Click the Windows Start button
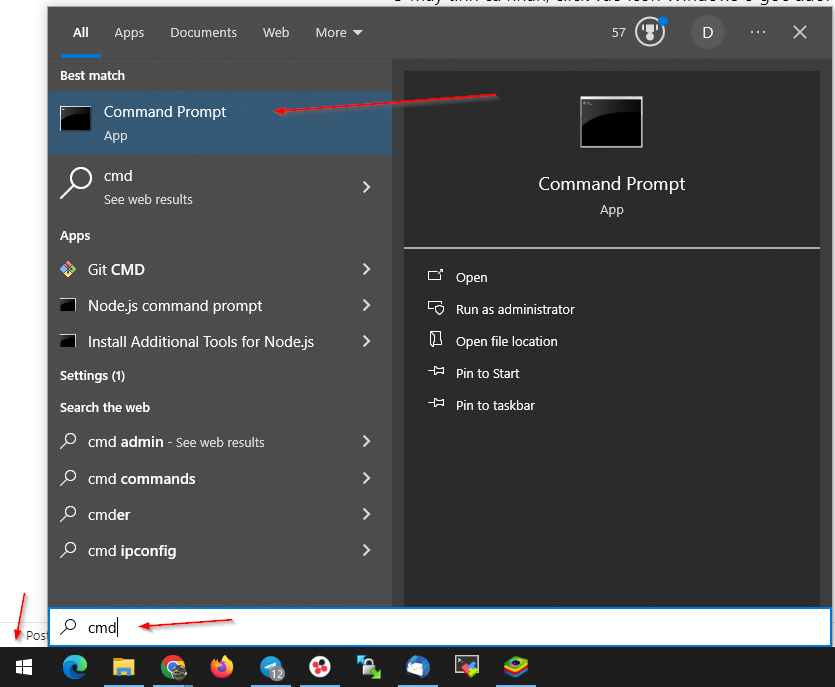This screenshot has width=835, height=687. 24,666
